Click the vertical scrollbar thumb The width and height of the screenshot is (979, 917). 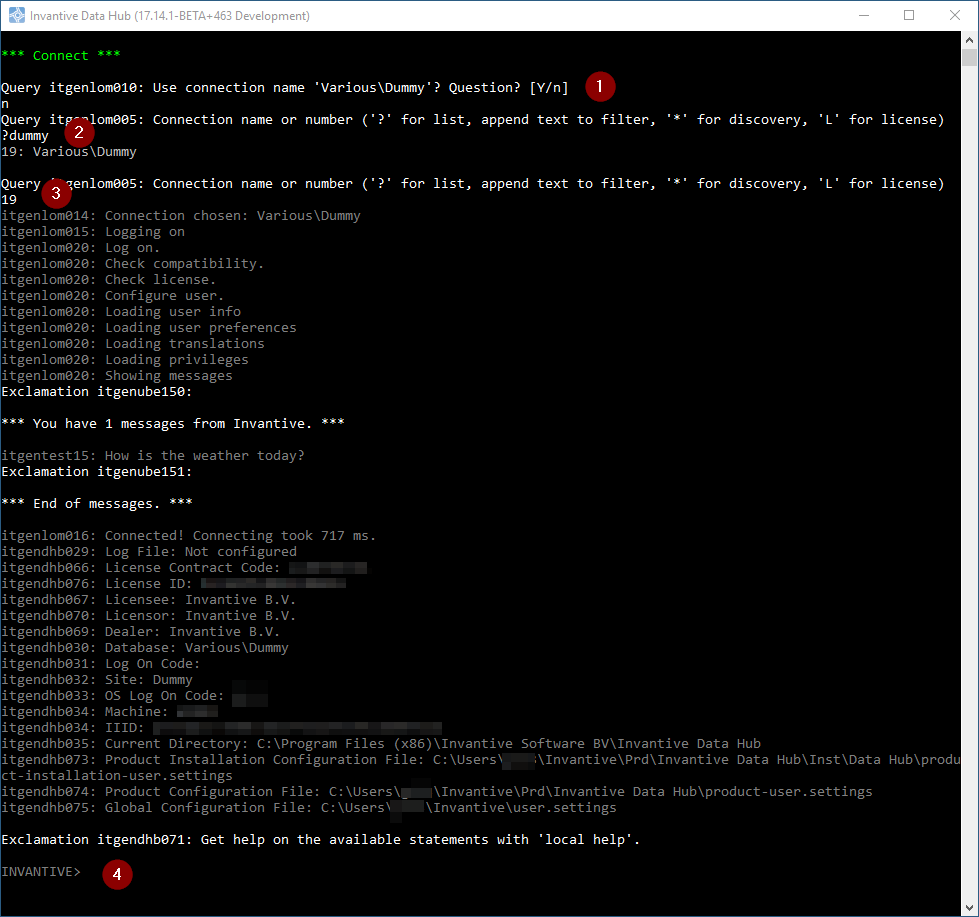tap(969, 57)
